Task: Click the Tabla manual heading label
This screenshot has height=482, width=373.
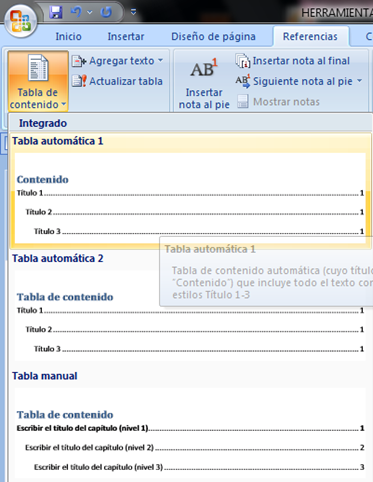Action: point(45,376)
